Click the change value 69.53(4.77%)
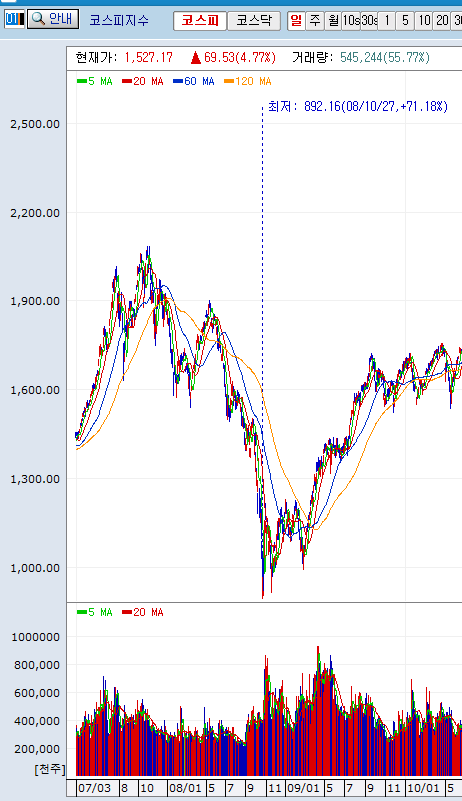The width and height of the screenshot is (462, 801). (x=240, y=57)
